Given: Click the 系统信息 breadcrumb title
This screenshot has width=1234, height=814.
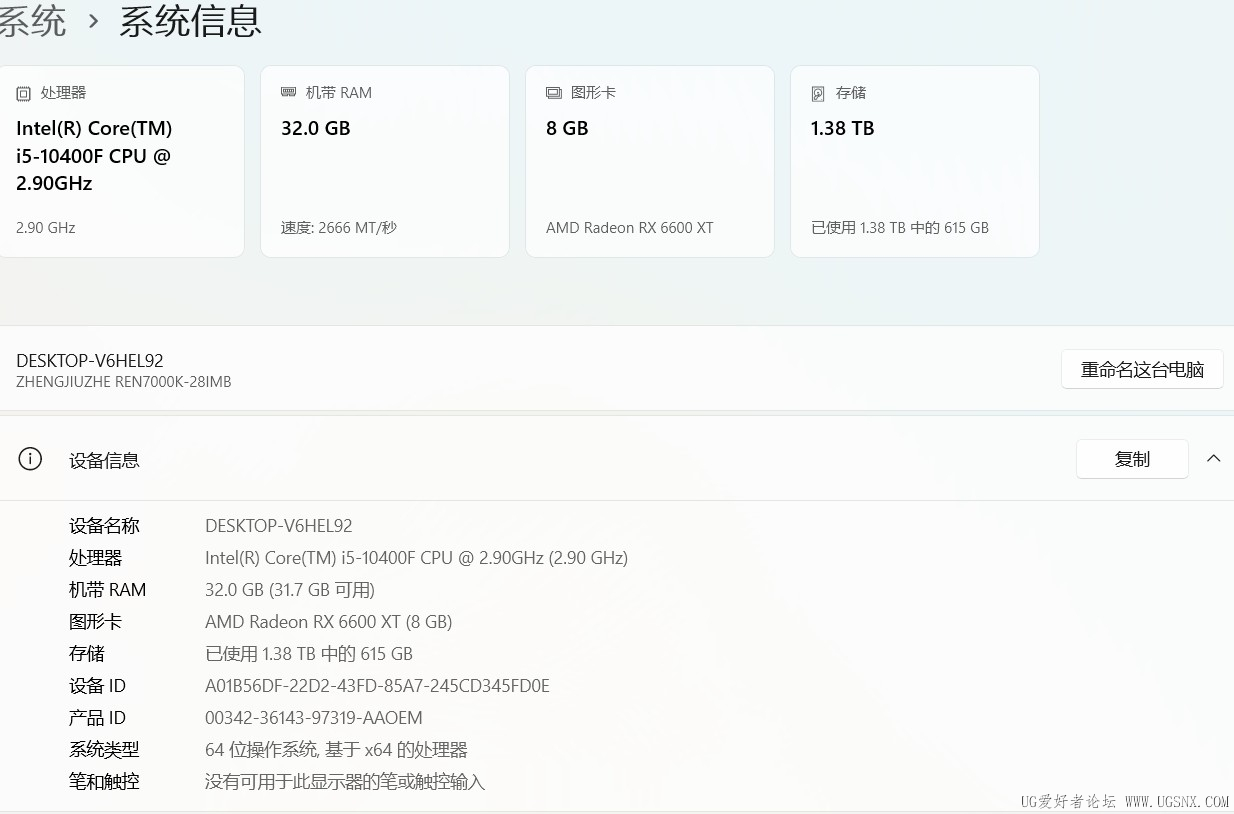Looking at the screenshot, I should 190,20.
